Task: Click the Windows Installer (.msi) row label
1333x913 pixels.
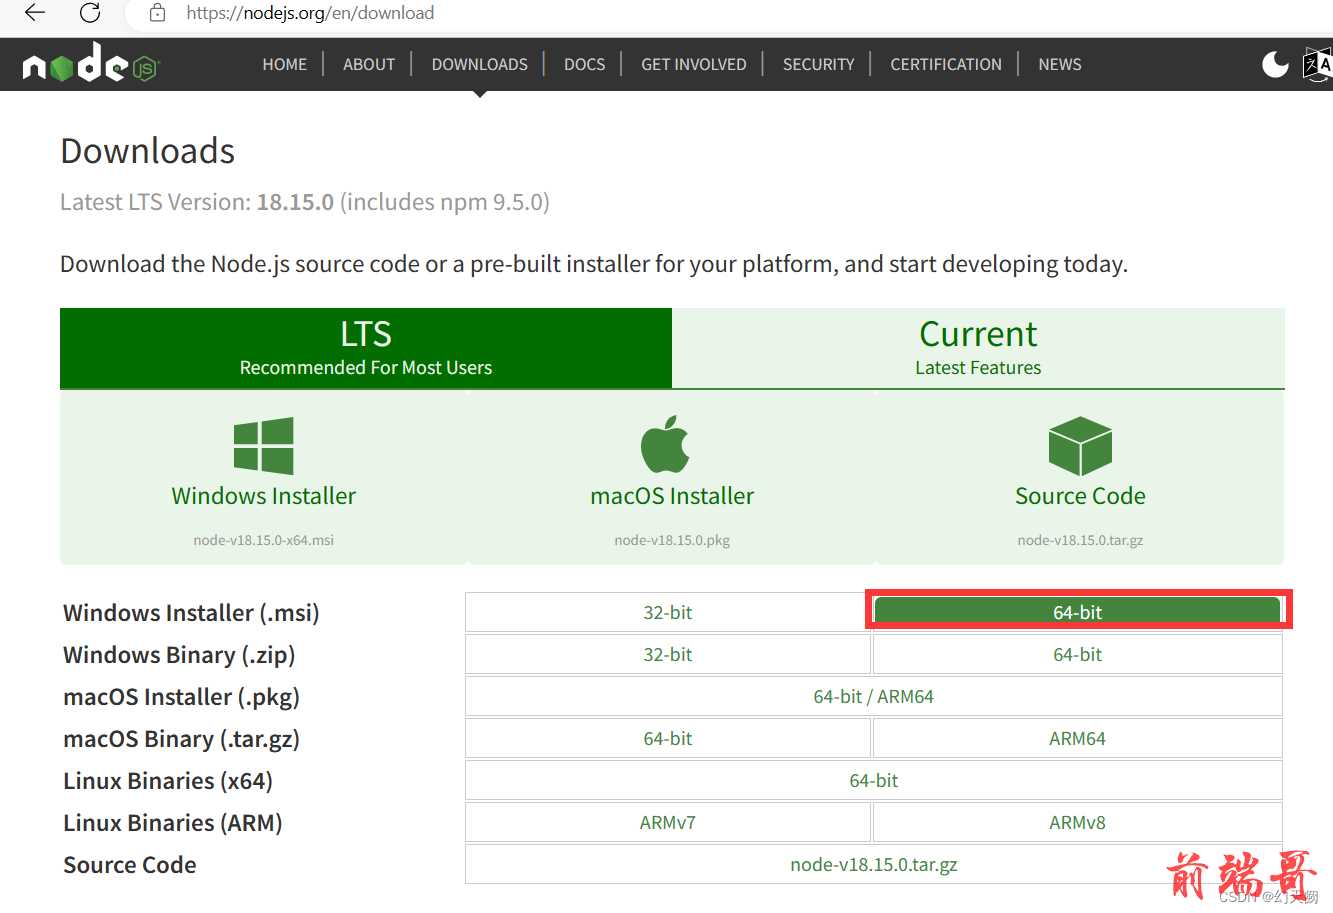Action: pos(191,613)
